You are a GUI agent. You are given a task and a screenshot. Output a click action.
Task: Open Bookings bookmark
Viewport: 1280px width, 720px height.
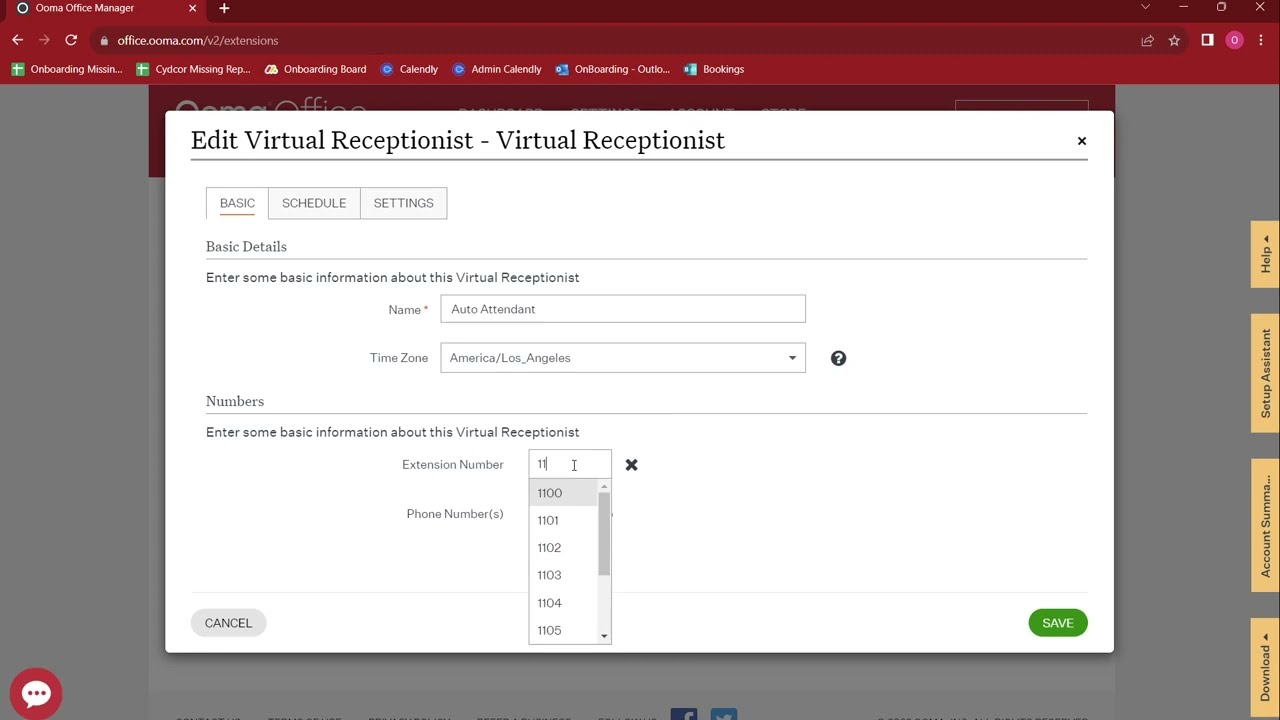[x=714, y=69]
